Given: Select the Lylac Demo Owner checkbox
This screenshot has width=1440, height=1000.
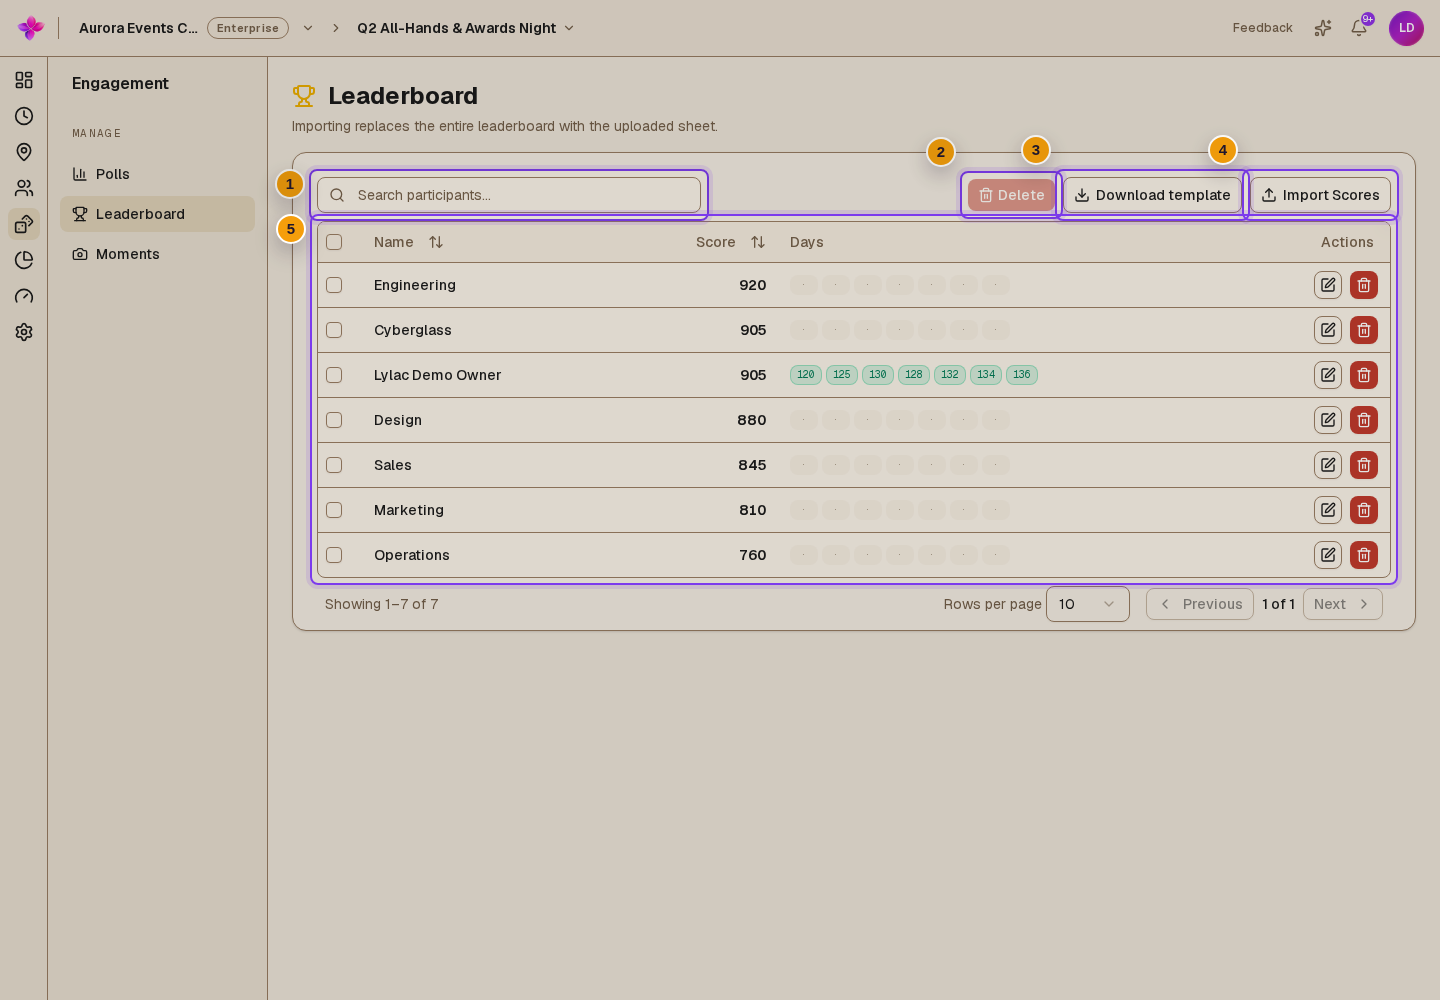Looking at the screenshot, I should coord(334,375).
